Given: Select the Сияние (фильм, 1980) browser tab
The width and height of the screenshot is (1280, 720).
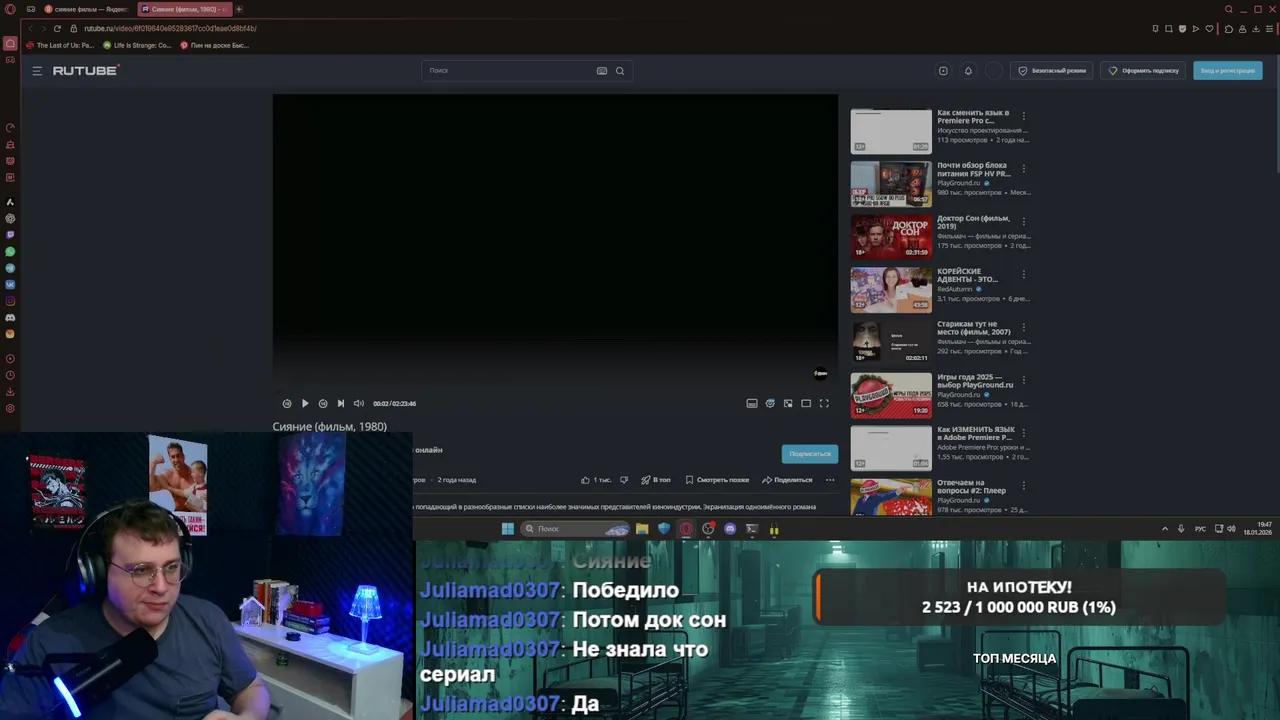Looking at the screenshot, I should [185, 9].
